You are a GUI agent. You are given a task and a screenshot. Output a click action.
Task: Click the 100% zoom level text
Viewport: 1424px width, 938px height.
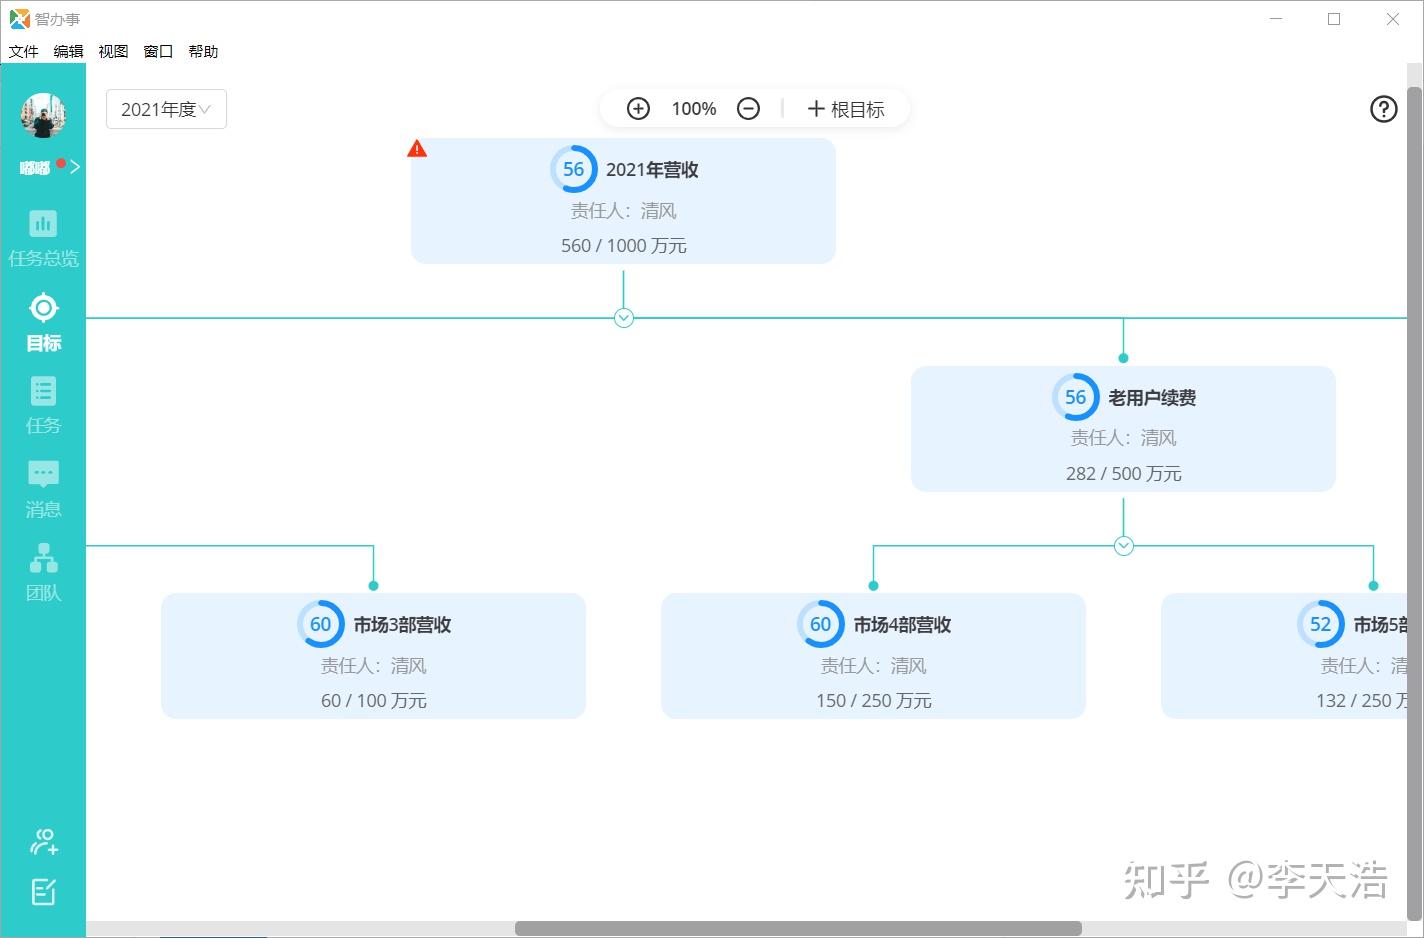tap(694, 109)
